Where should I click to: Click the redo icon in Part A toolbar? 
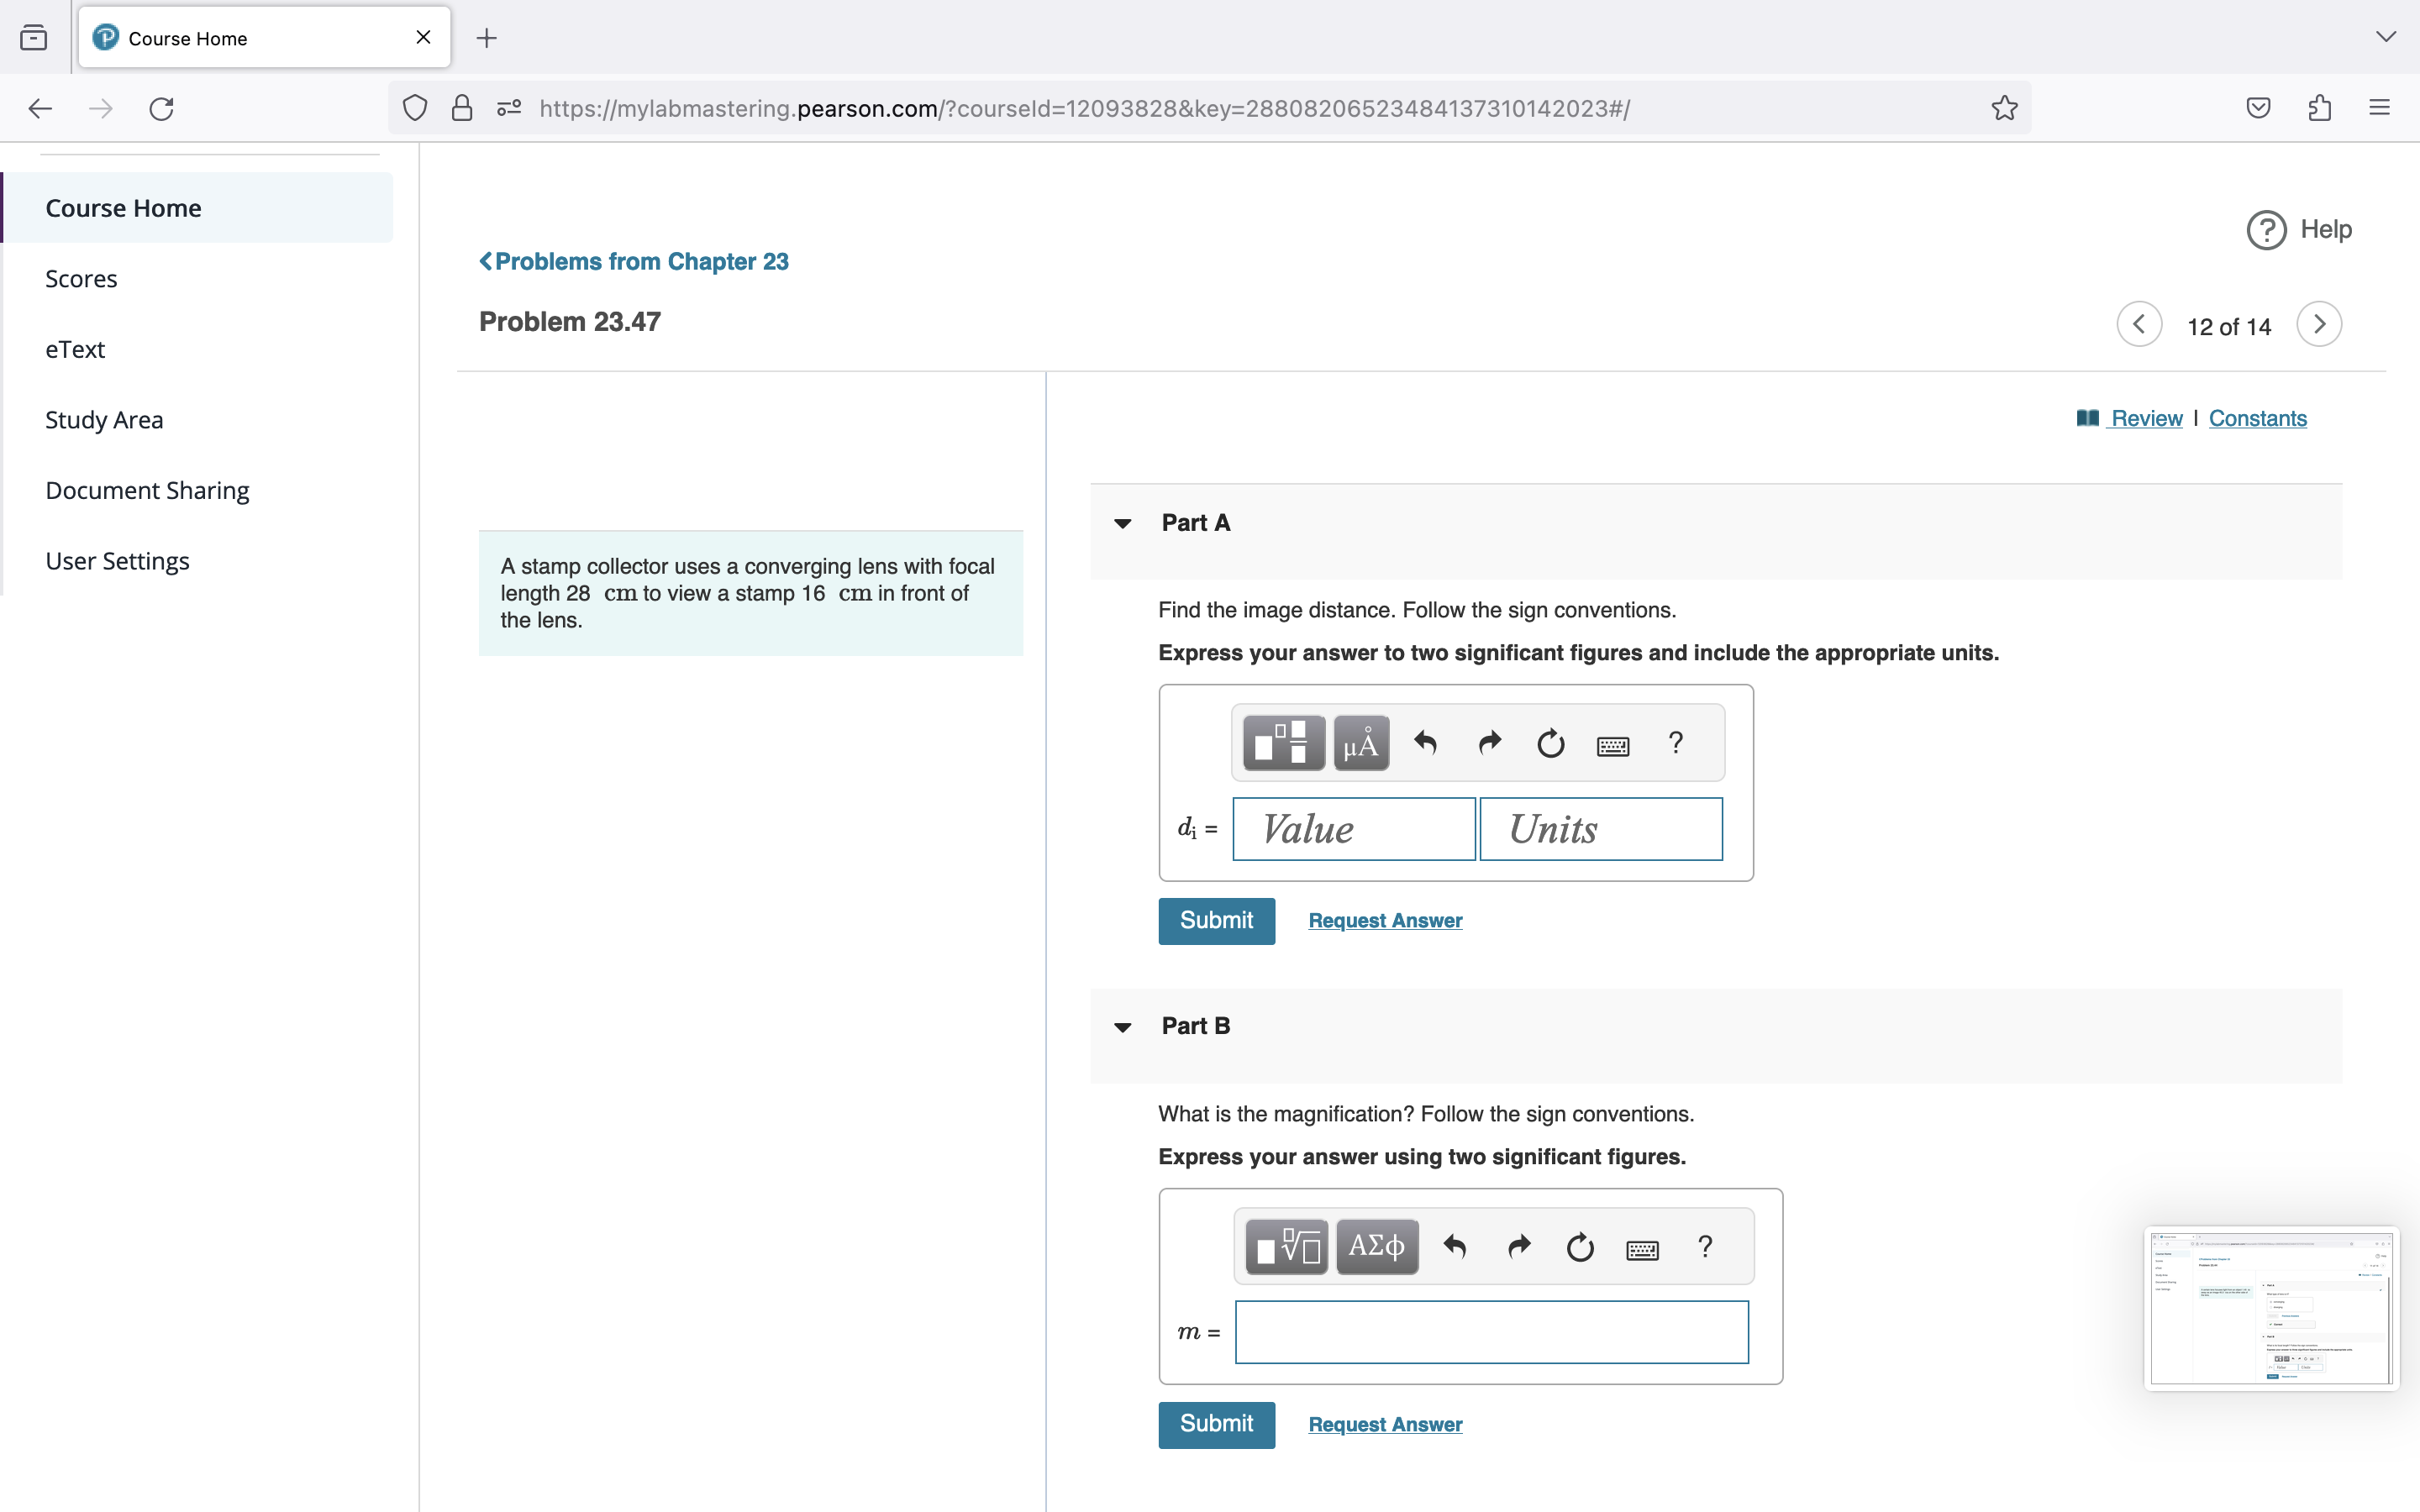tap(1487, 742)
